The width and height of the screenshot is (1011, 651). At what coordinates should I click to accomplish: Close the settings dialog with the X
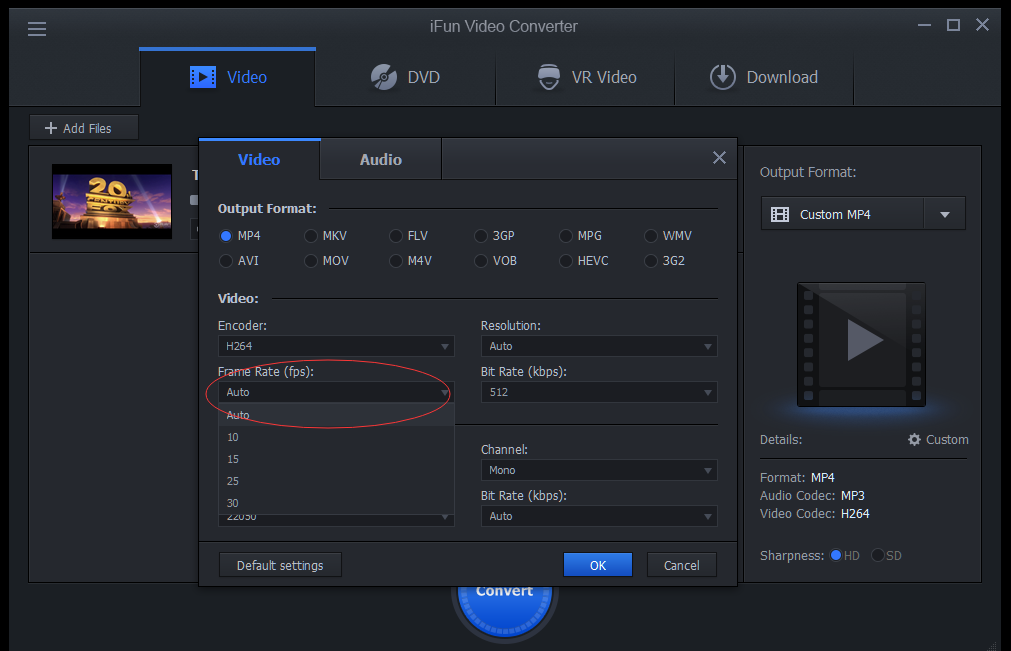(x=720, y=158)
